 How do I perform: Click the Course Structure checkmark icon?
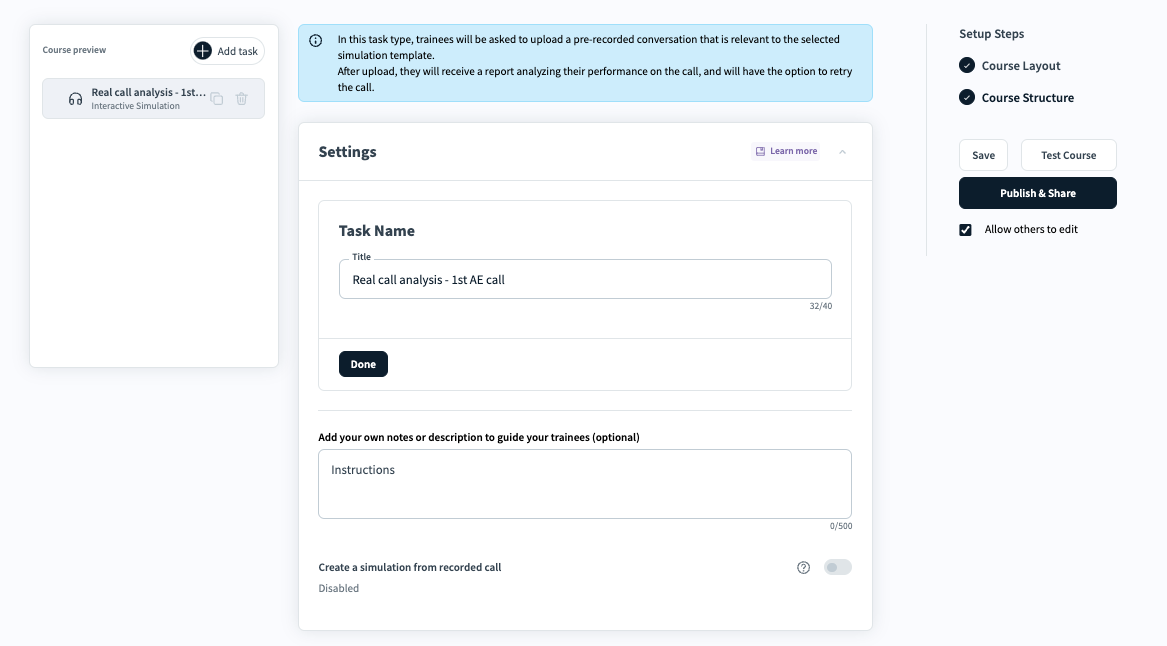[x=967, y=98]
